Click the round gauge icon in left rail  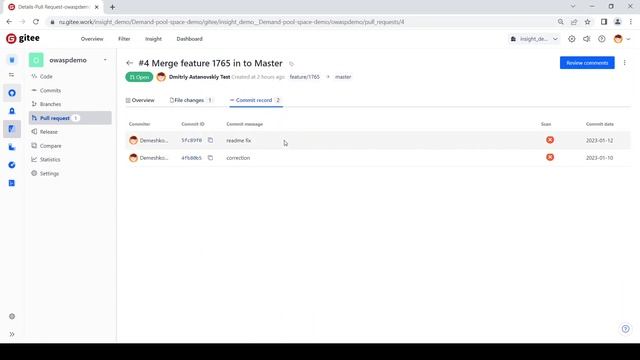pyautogui.click(x=12, y=165)
